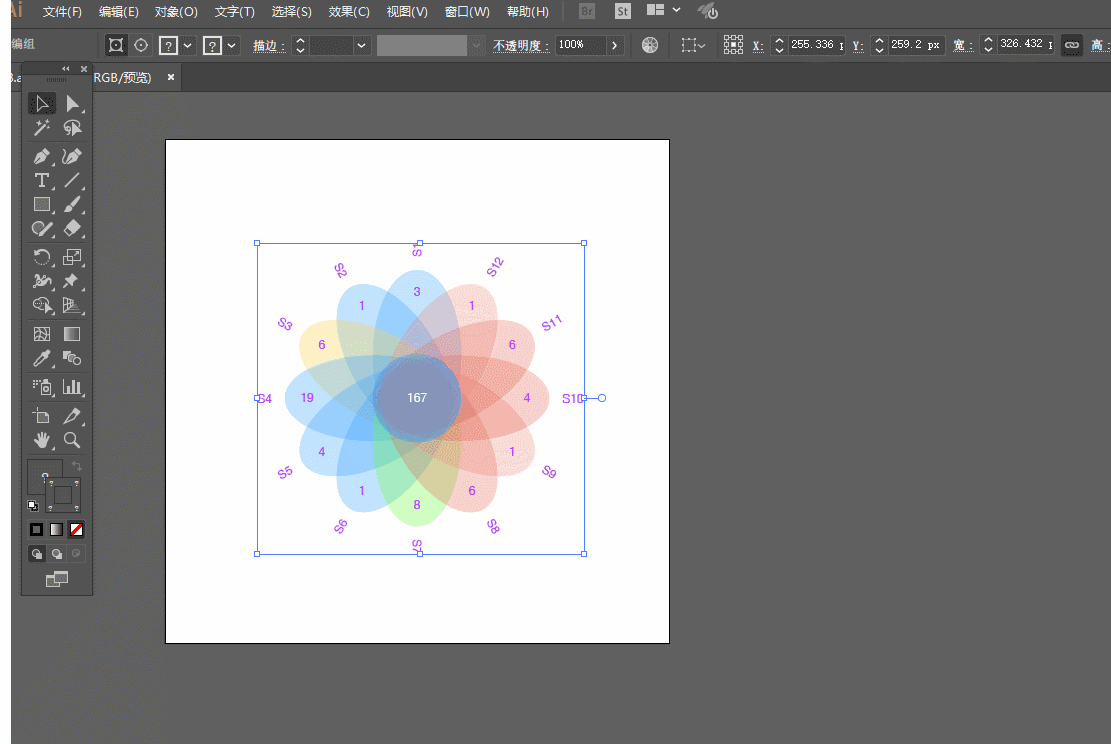Choose the Blend tool

(72, 359)
